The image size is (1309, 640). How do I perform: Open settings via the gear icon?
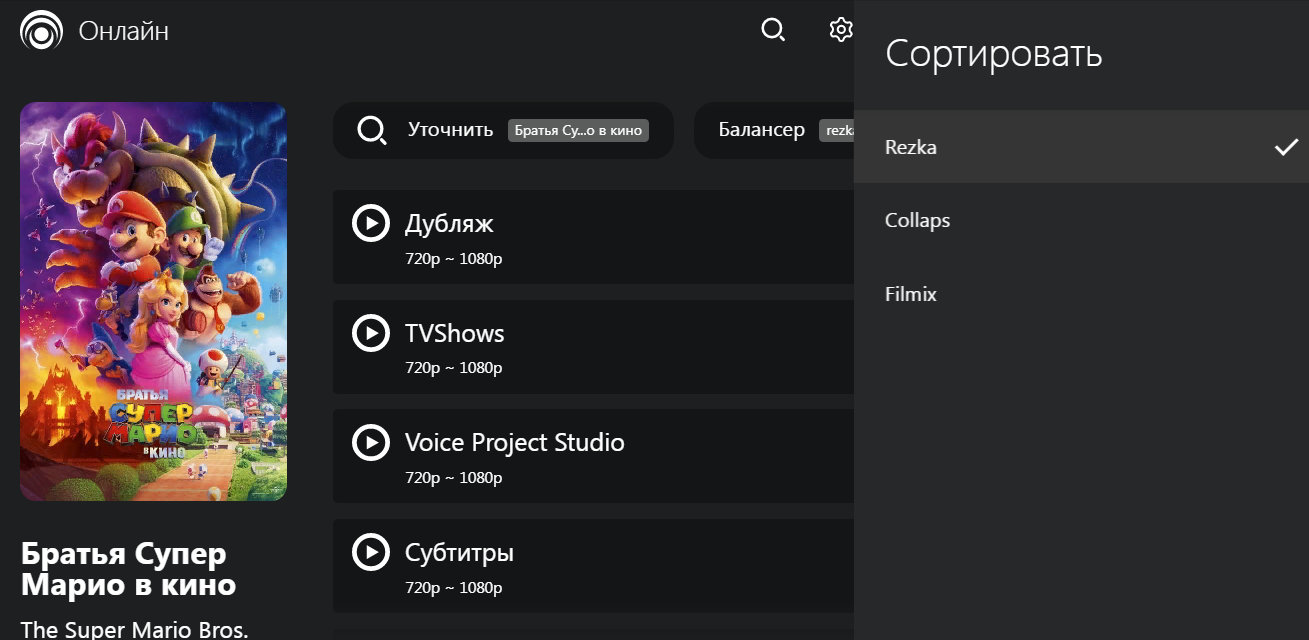840,30
